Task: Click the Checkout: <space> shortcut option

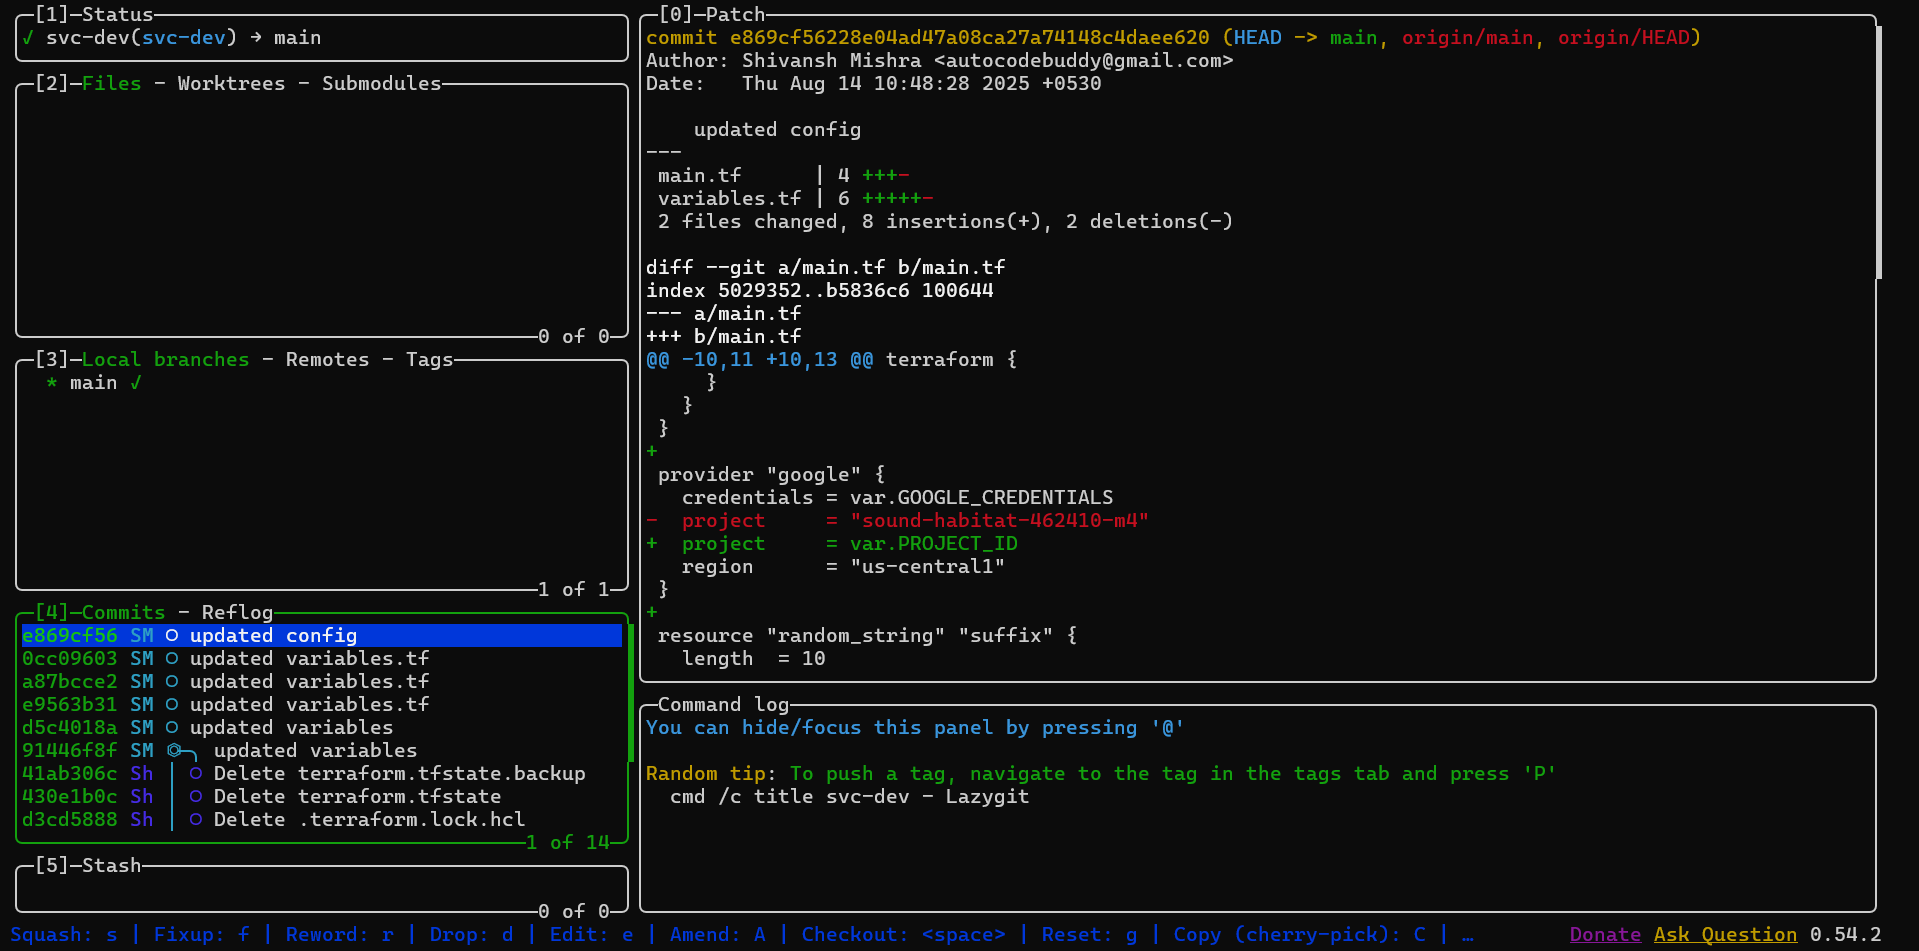Action: point(903,935)
